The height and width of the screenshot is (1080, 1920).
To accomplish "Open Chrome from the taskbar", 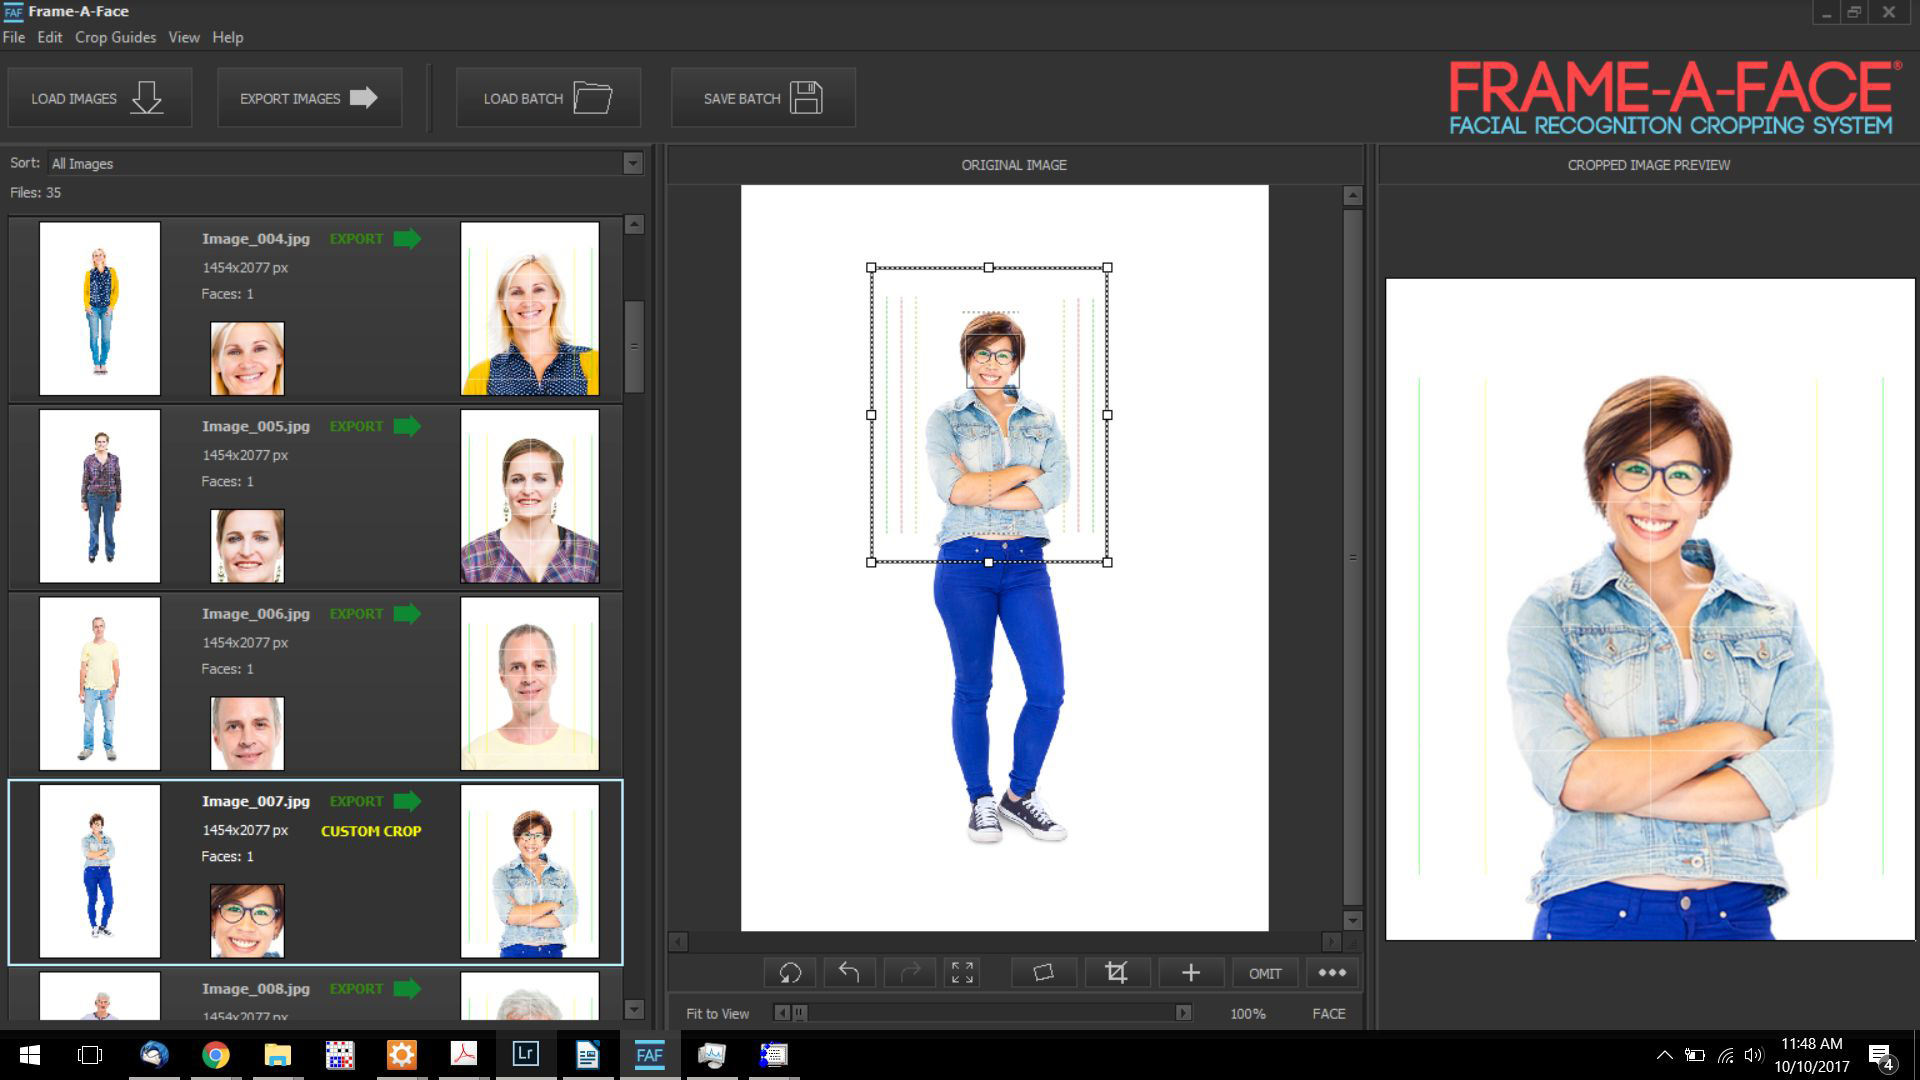I will click(216, 1054).
